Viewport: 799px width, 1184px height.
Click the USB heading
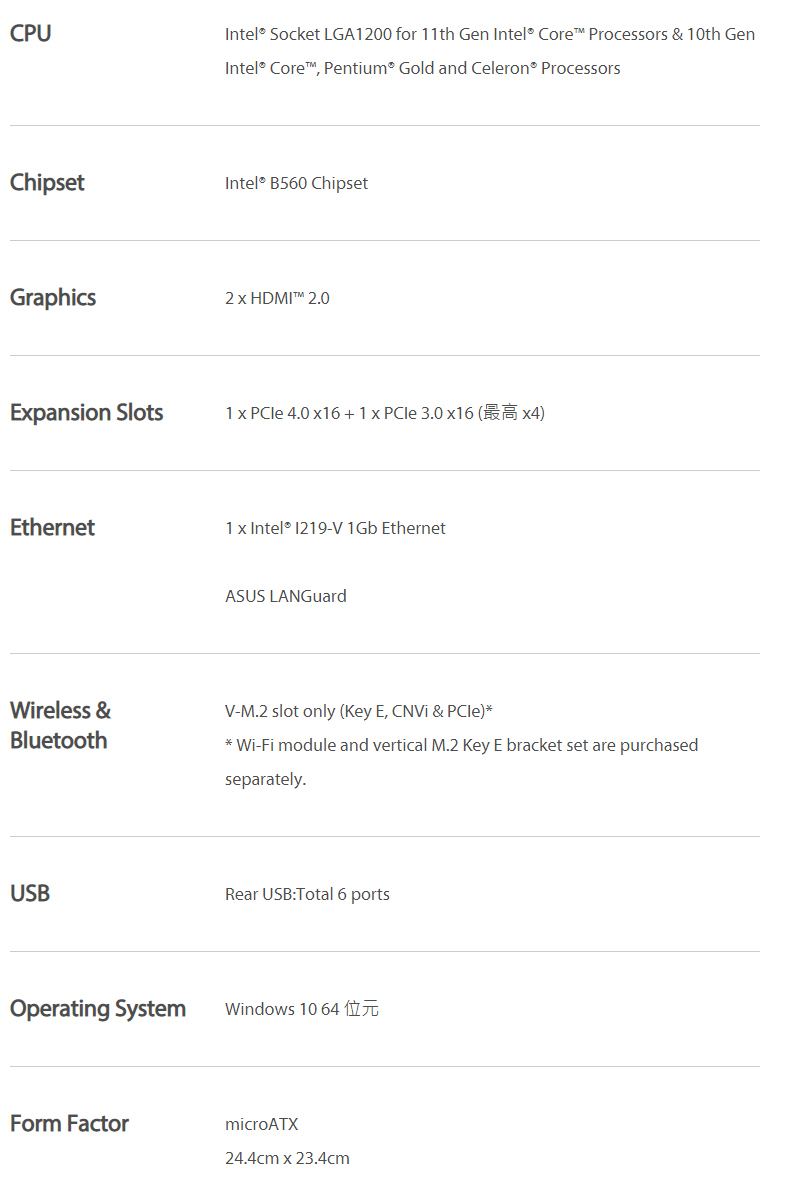pyautogui.click(x=30, y=894)
